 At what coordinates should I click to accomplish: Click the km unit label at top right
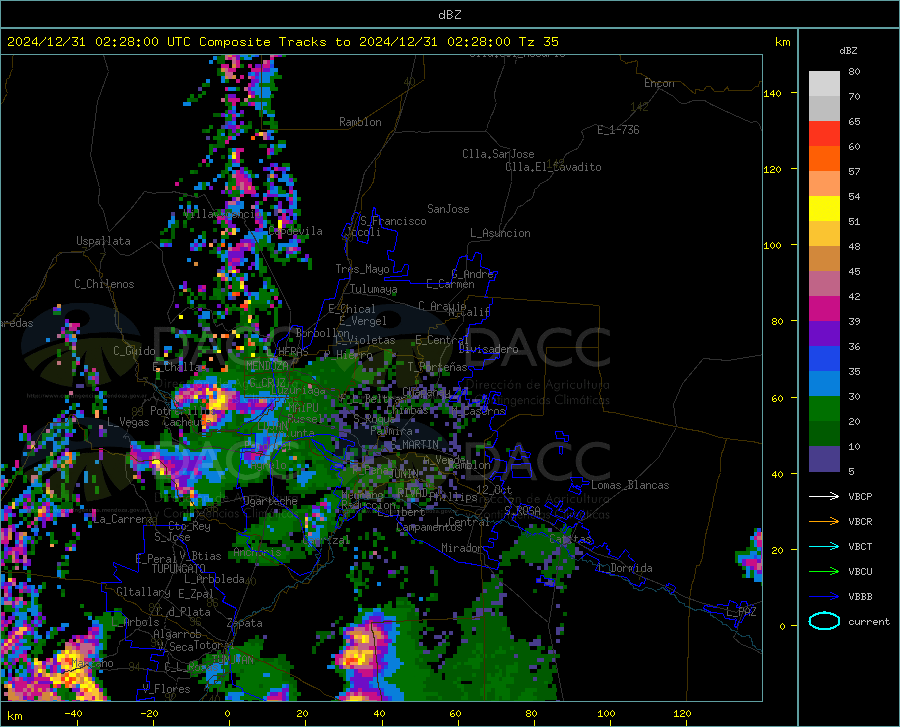[x=782, y=42]
